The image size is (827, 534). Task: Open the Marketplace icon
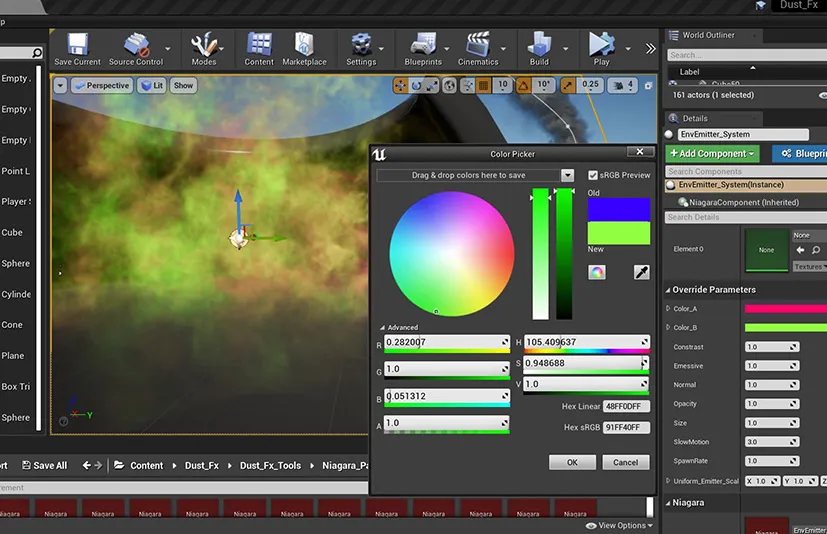tap(304, 49)
